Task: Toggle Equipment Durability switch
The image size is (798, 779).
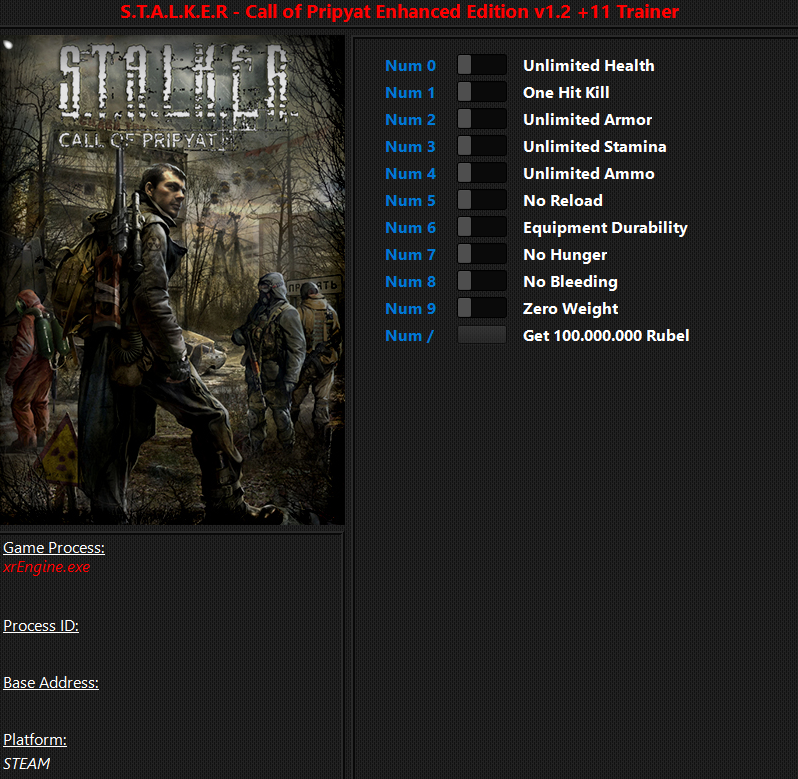Action: point(481,227)
